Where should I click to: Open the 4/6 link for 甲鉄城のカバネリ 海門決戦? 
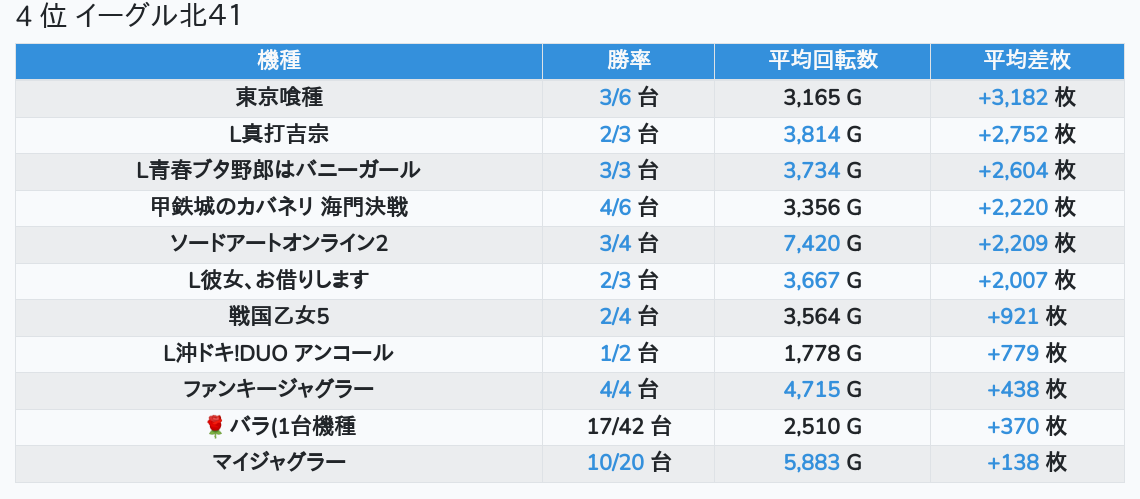tap(615, 207)
